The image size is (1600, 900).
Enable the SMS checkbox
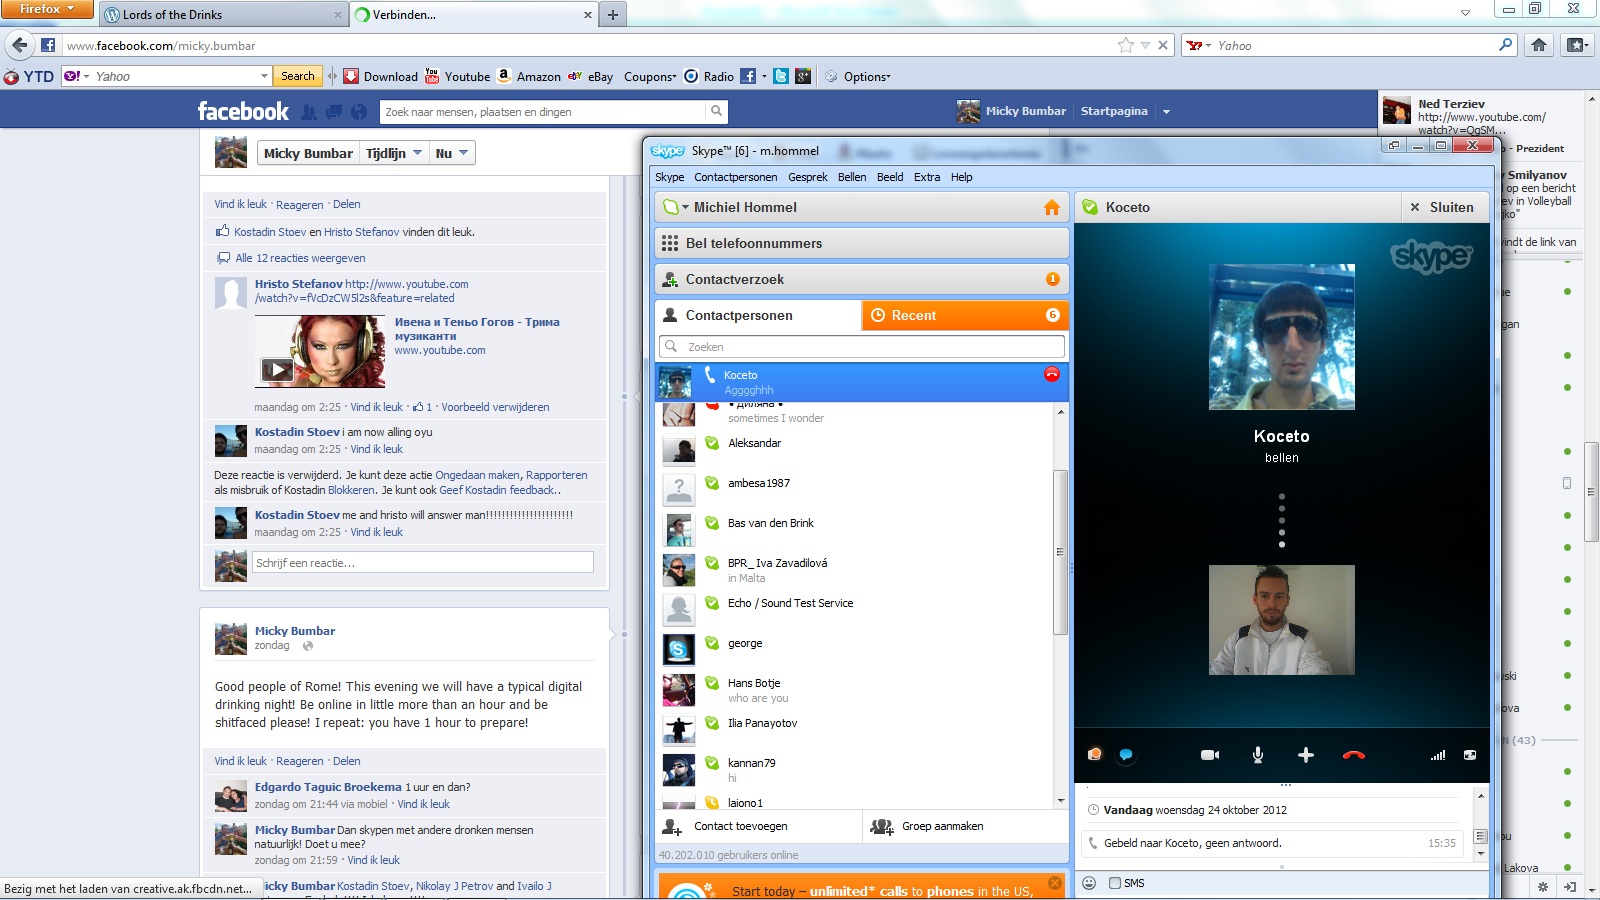point(1115,883)
